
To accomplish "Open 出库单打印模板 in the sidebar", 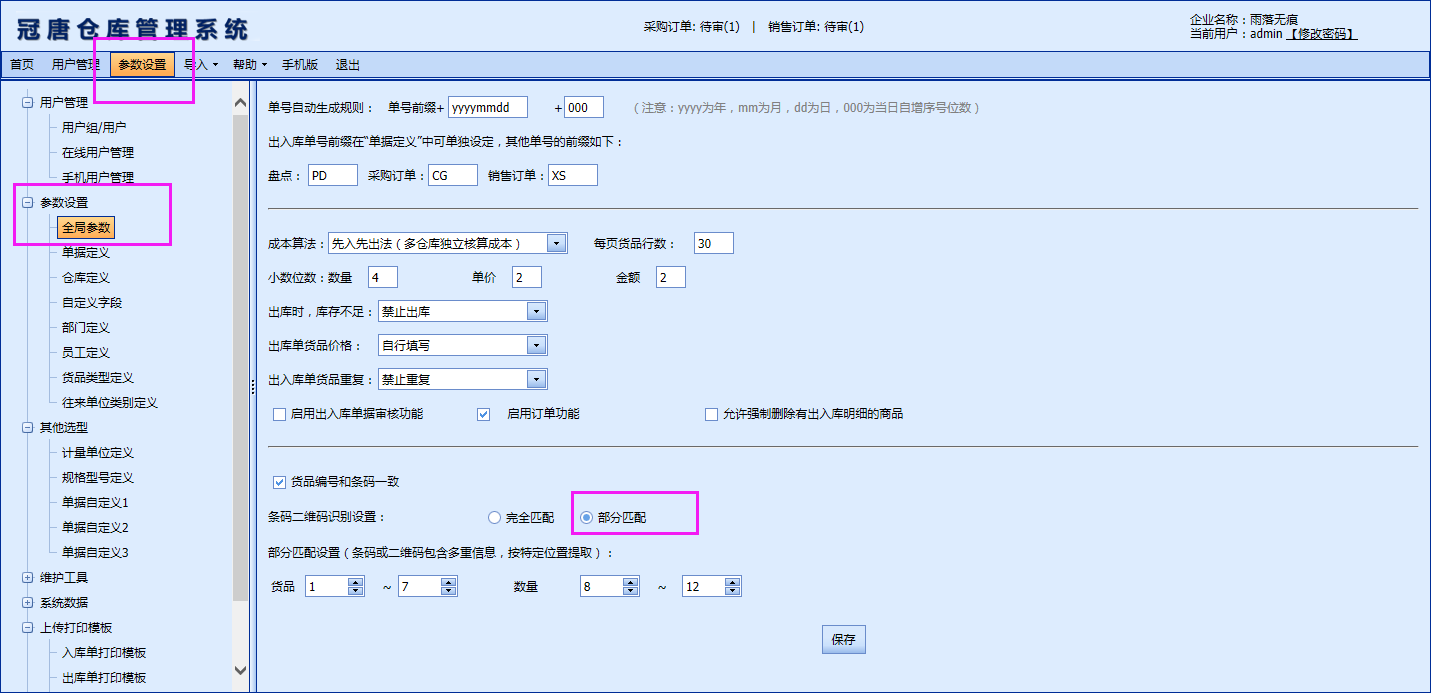I will point(104,677).
